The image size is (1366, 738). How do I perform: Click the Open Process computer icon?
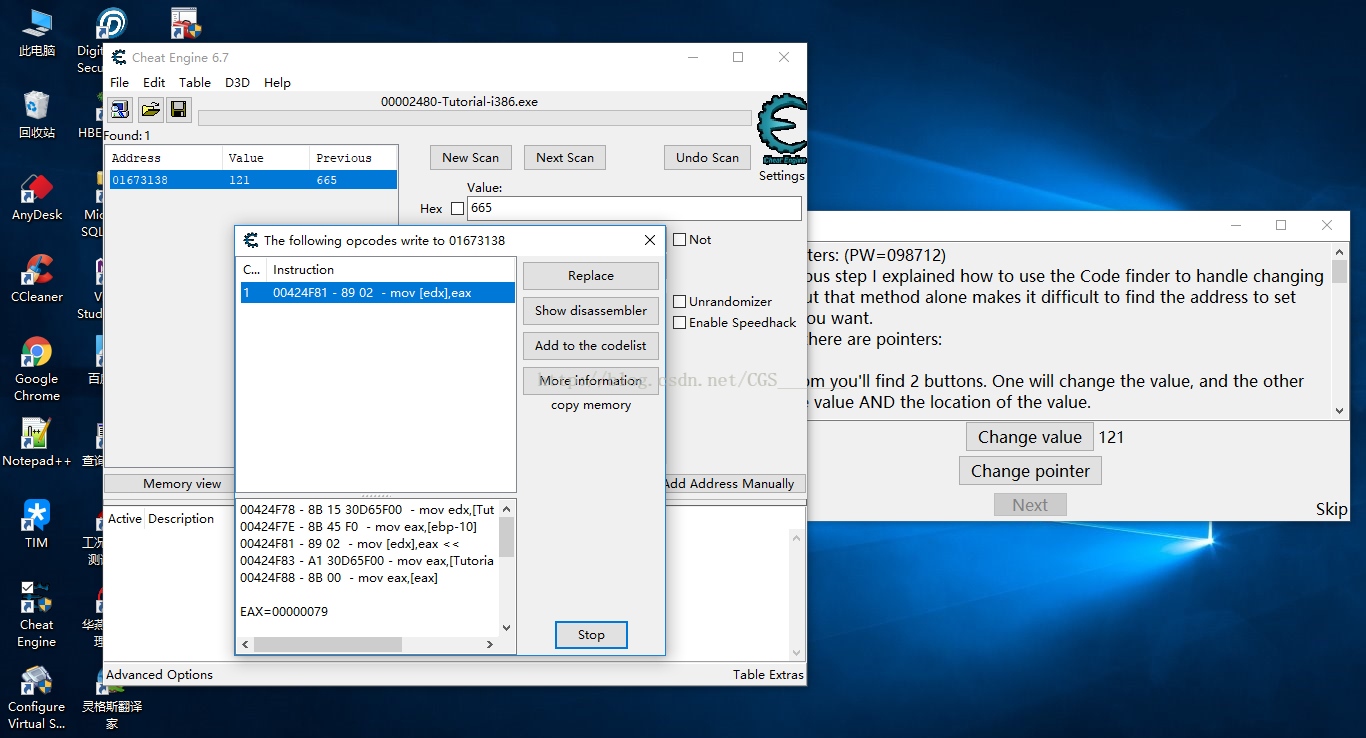[x=120, y=110]
